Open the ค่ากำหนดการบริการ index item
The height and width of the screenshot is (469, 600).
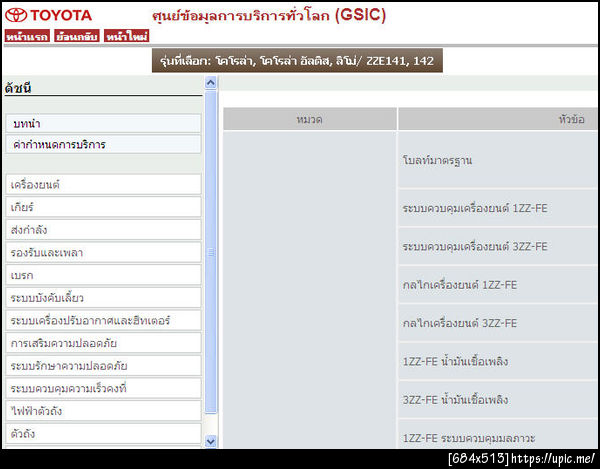pos(103,144)
